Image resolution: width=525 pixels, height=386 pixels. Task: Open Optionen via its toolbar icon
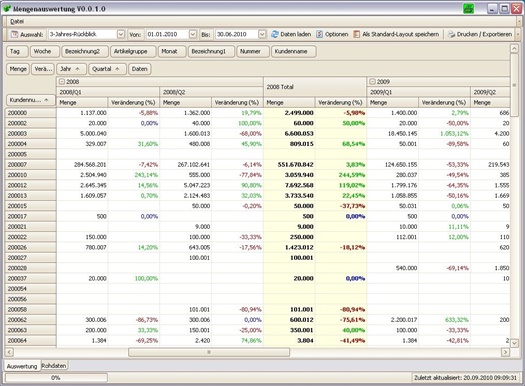[319, 34]
